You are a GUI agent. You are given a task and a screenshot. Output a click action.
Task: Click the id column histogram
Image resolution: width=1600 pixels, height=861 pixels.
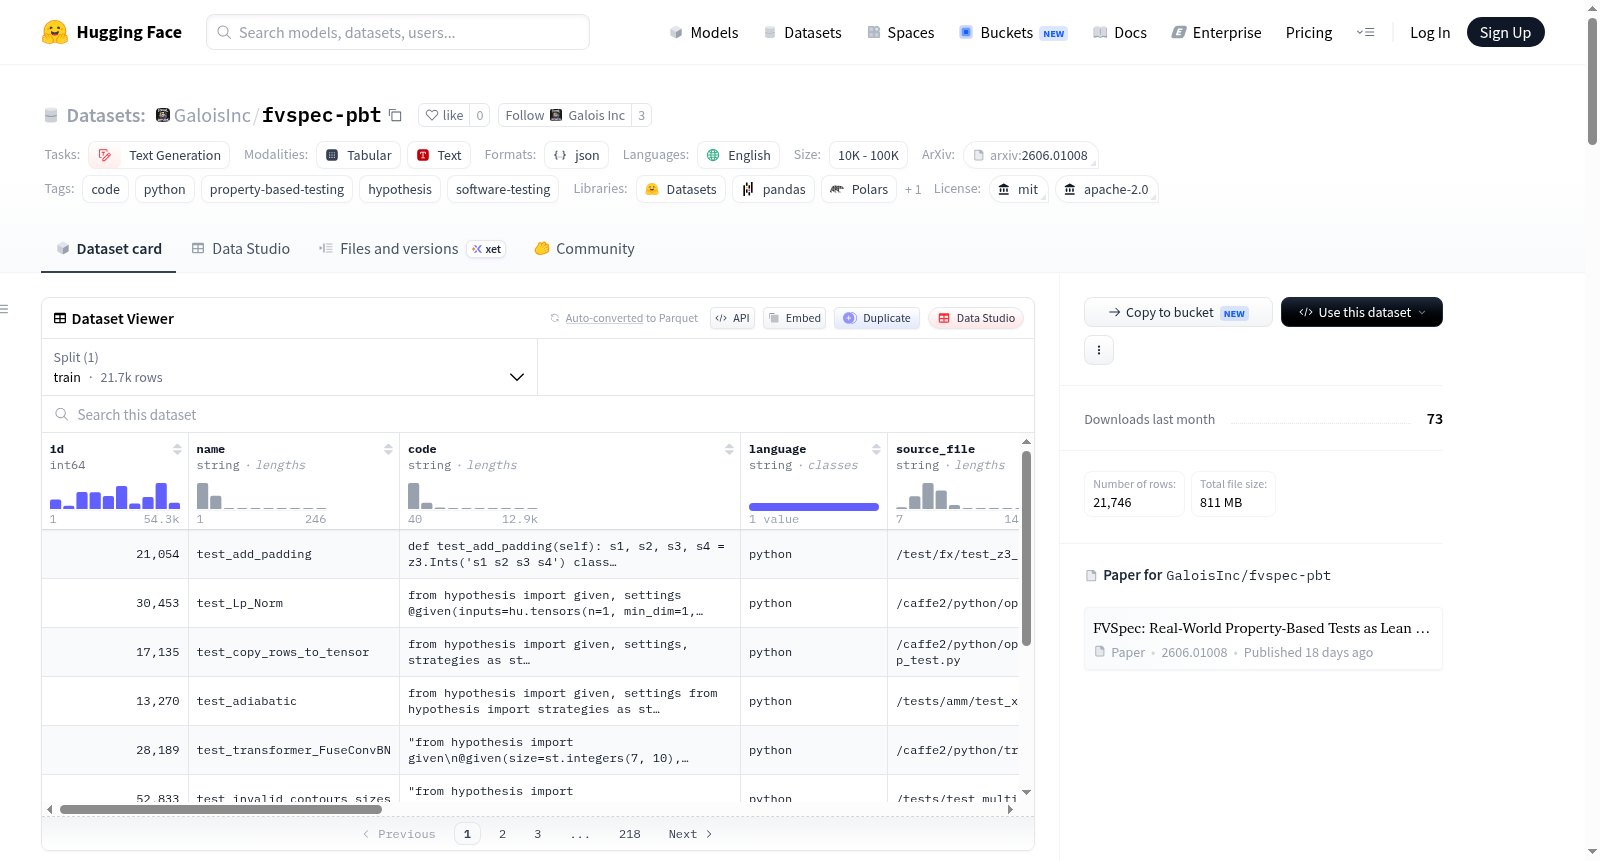click(x=115, y=496)
